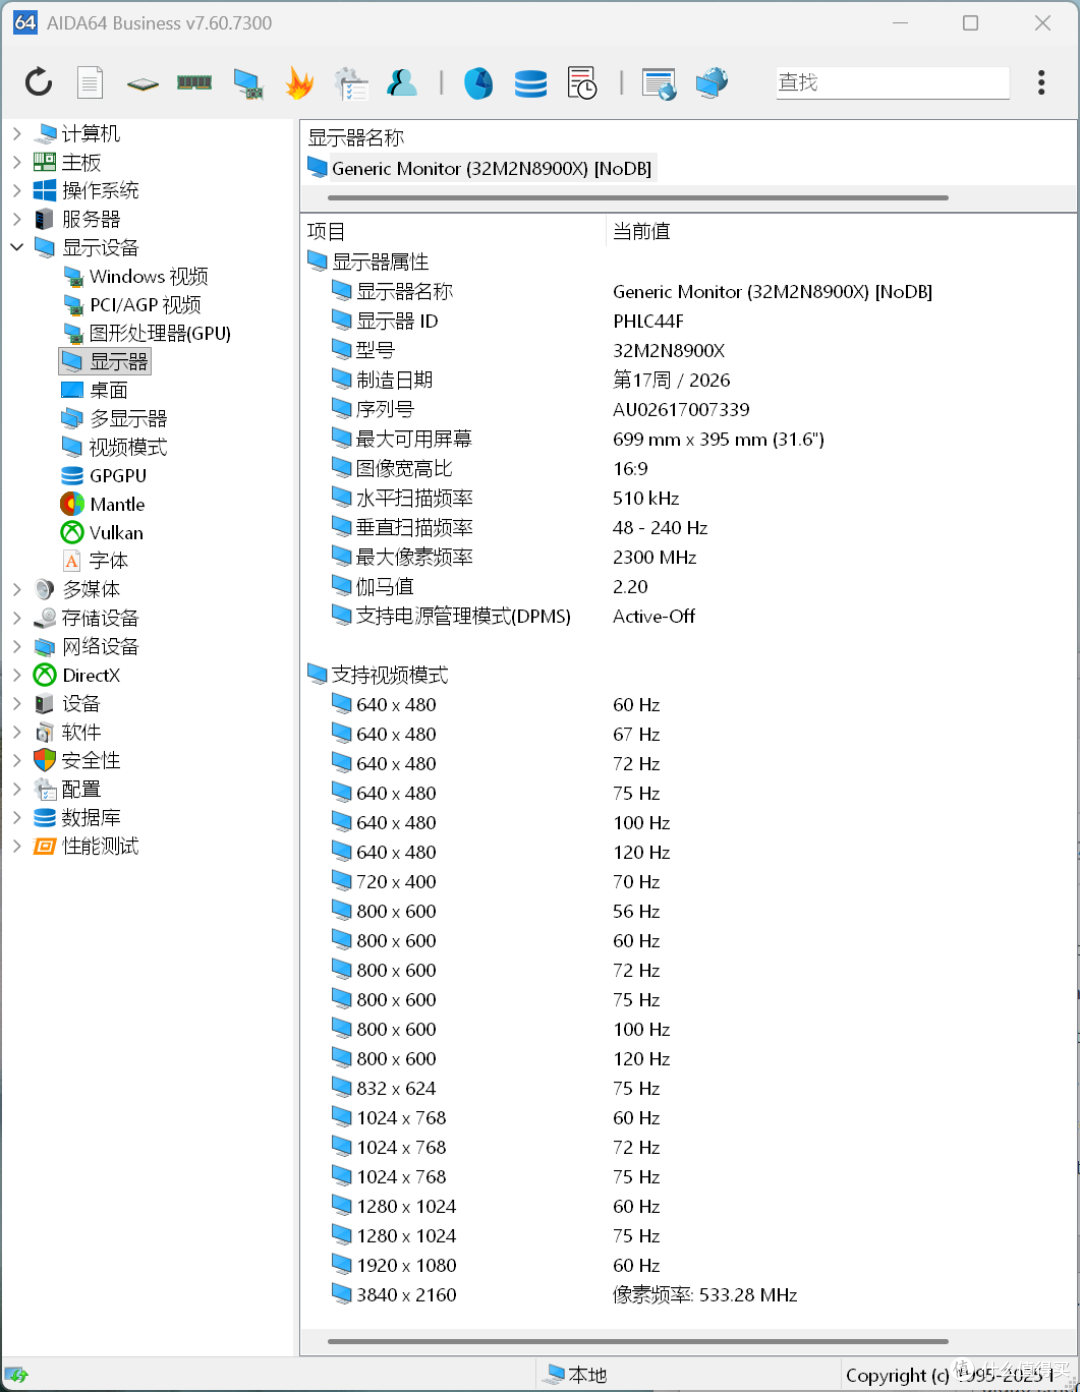Click the window with globe toolbar icon
The width and height of the screenshot is (1080, 1392).
(x=660, y=84)
